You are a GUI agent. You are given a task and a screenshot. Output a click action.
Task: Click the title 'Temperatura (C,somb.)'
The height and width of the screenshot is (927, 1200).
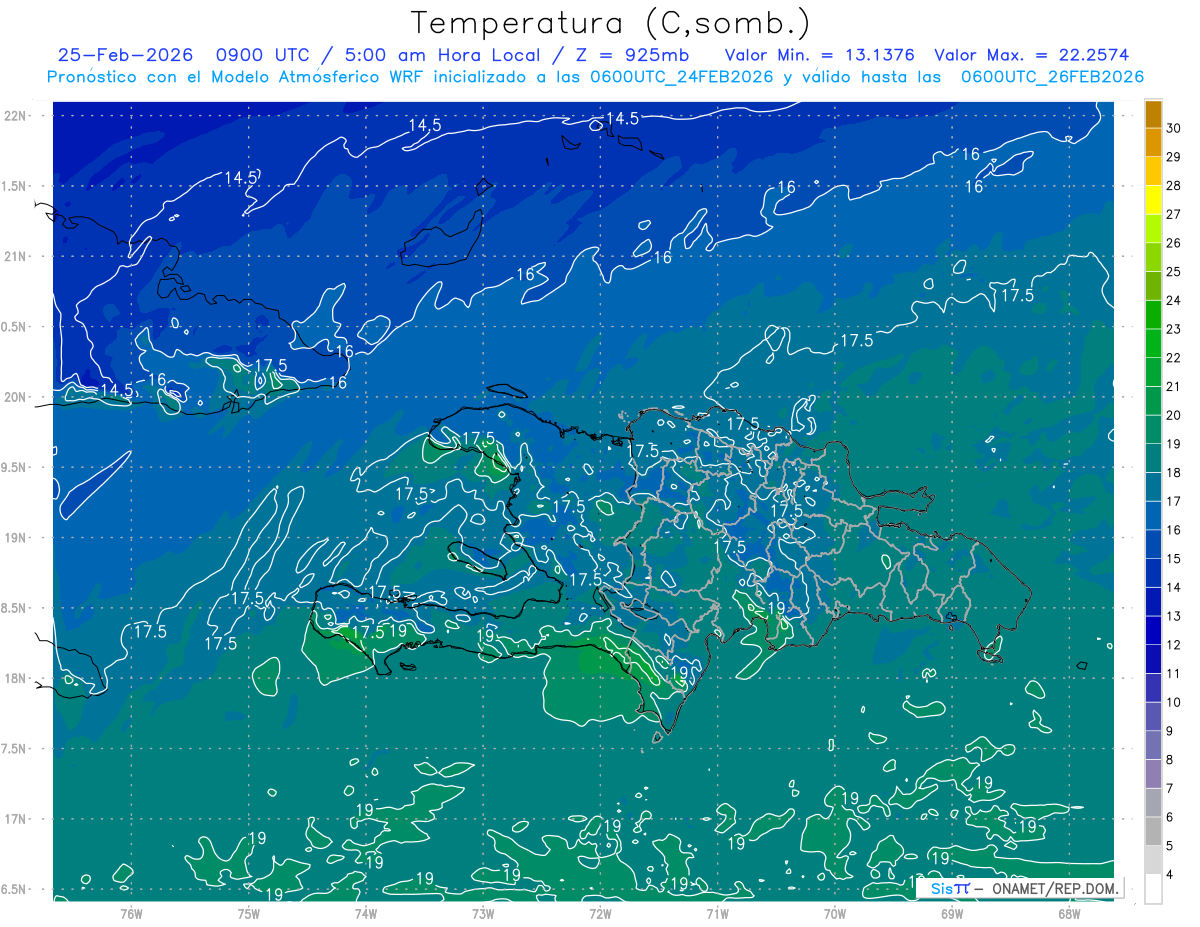point(611,23)
